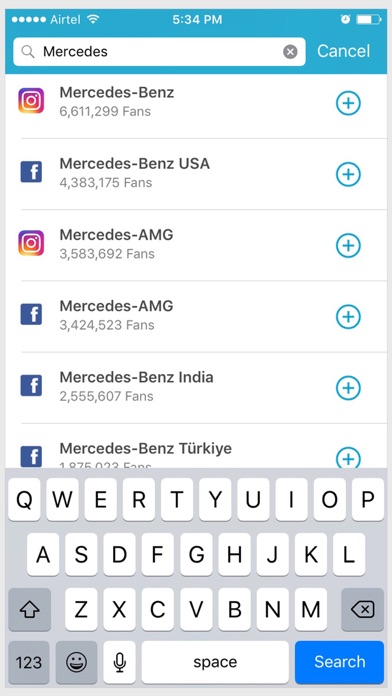Add Mercedes-Benz India with plus icon
This screenshot has width=392, height=696.
pyautogui.click(x=348, y=388)
